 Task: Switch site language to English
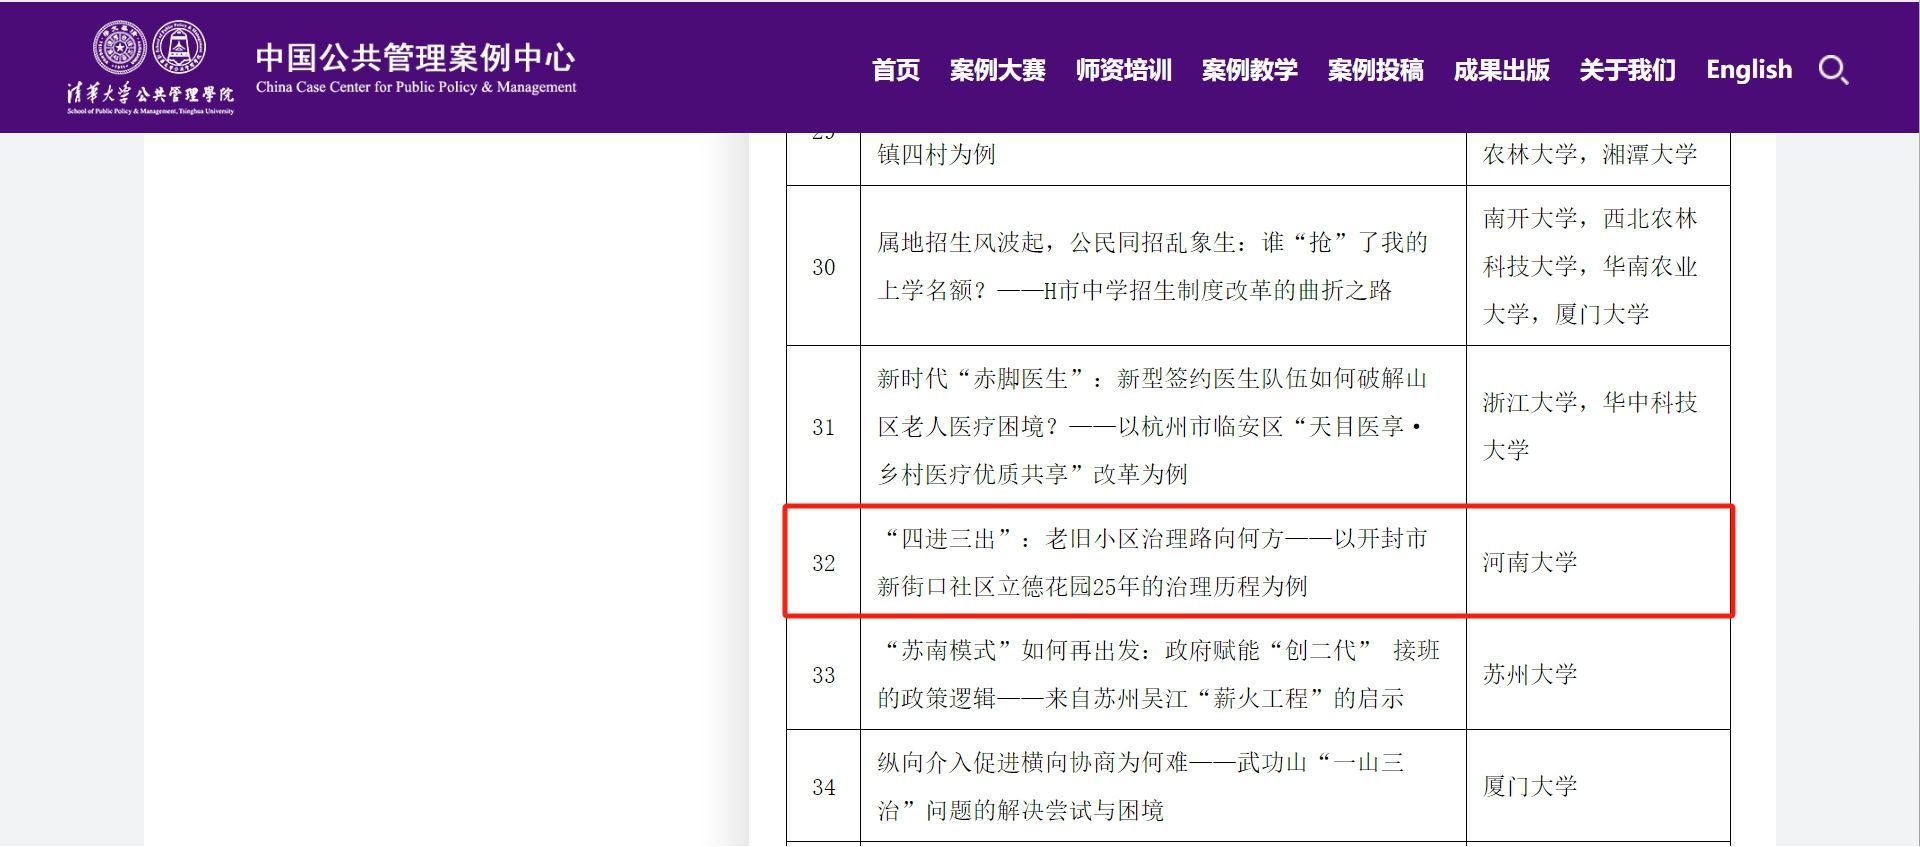pos(1749,70)
